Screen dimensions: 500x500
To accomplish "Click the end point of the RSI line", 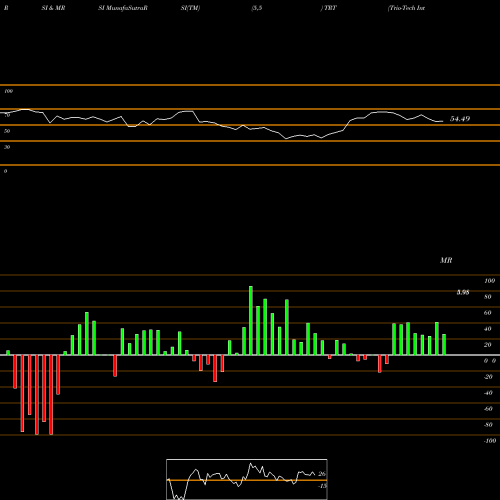I will coord(443,121).
